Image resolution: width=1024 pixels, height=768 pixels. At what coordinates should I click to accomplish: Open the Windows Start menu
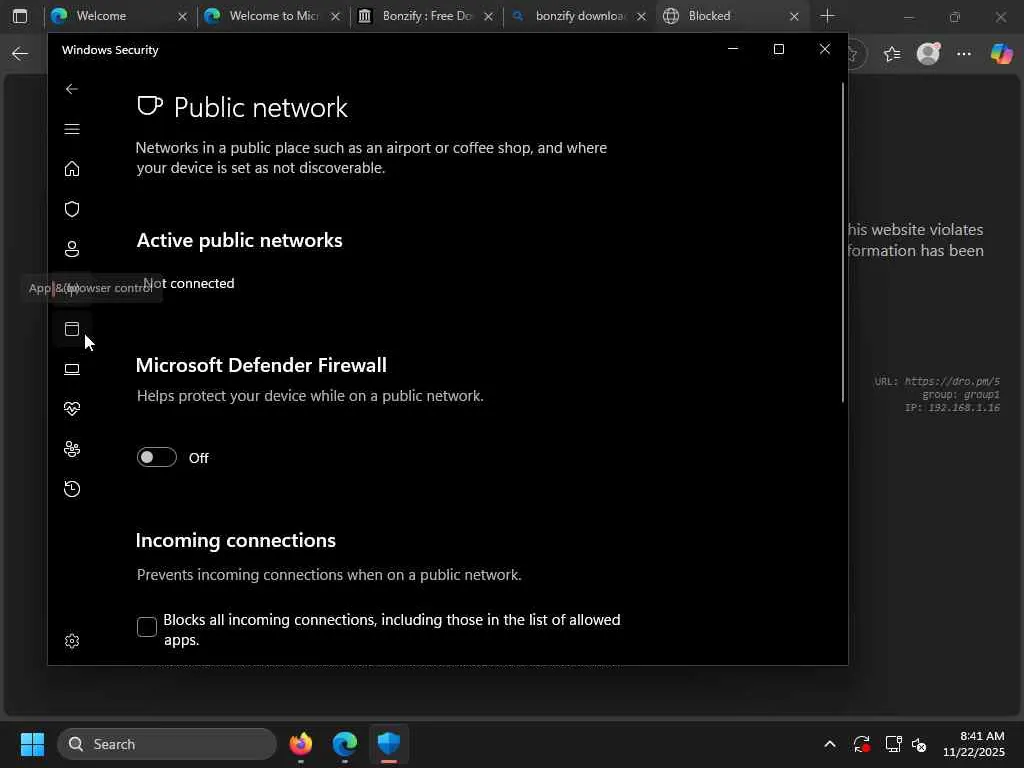pyautogui.click(x=32, y=744)
